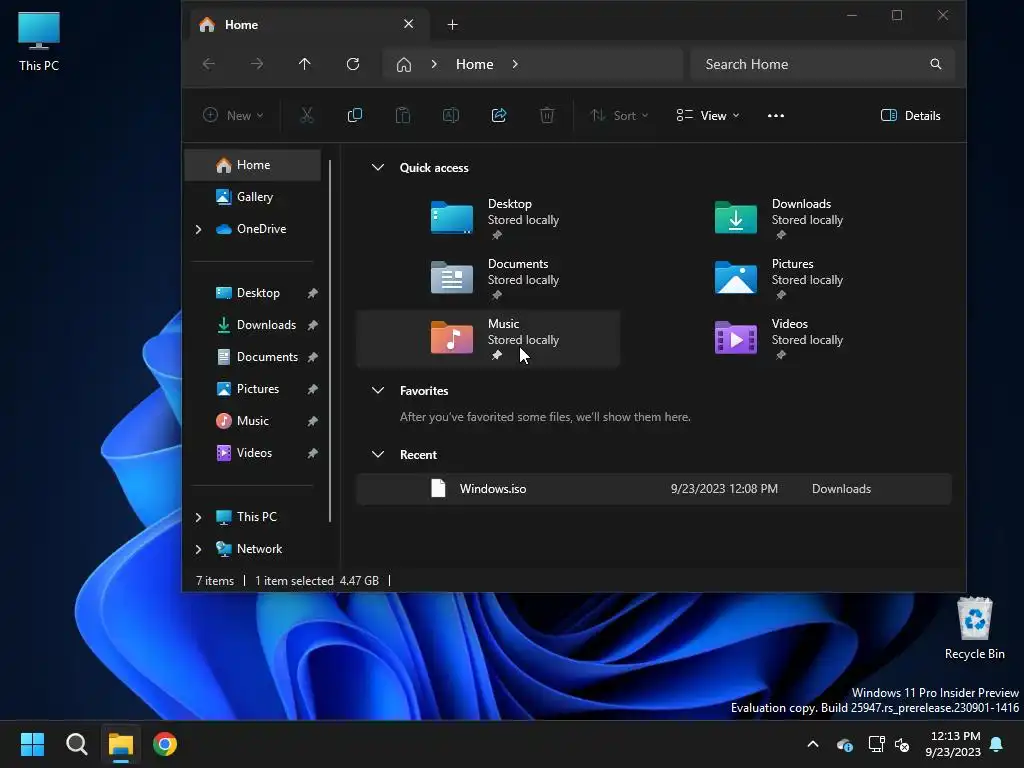Unpin Desktop from sidebar pin icon

tap(313, 293)
